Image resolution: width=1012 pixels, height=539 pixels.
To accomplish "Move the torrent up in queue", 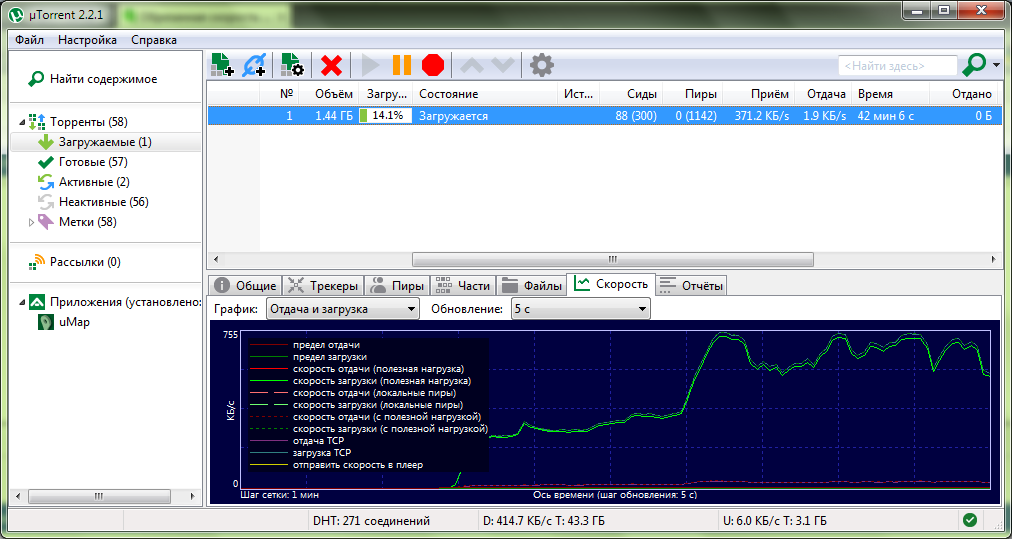I will click(x=472, y=65).
